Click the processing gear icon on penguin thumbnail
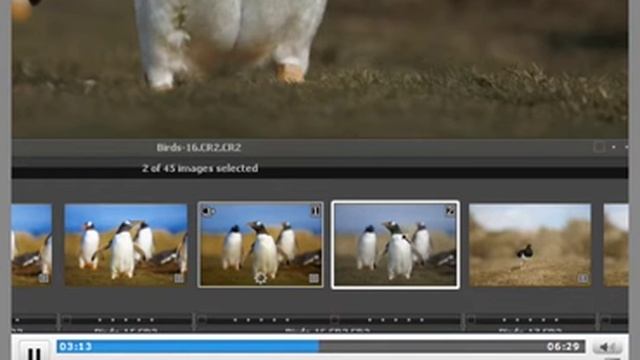The image size is (640, 360). point(260,278)
